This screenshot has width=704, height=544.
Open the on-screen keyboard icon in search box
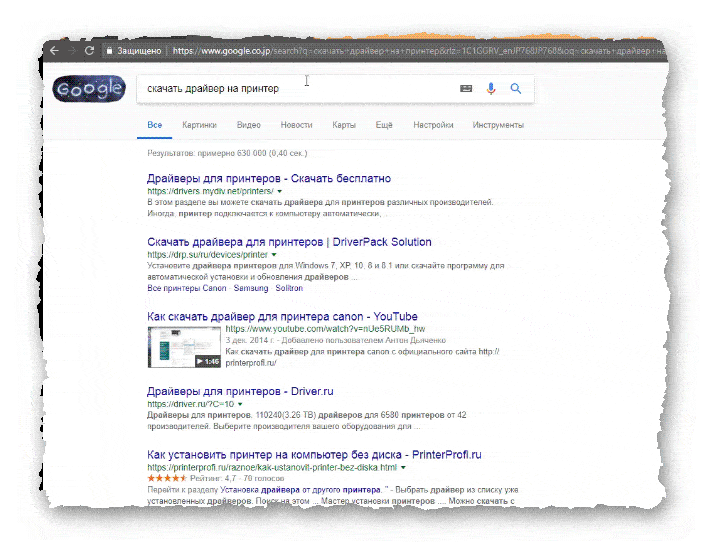pyautogui.click(x=466, y=88)
